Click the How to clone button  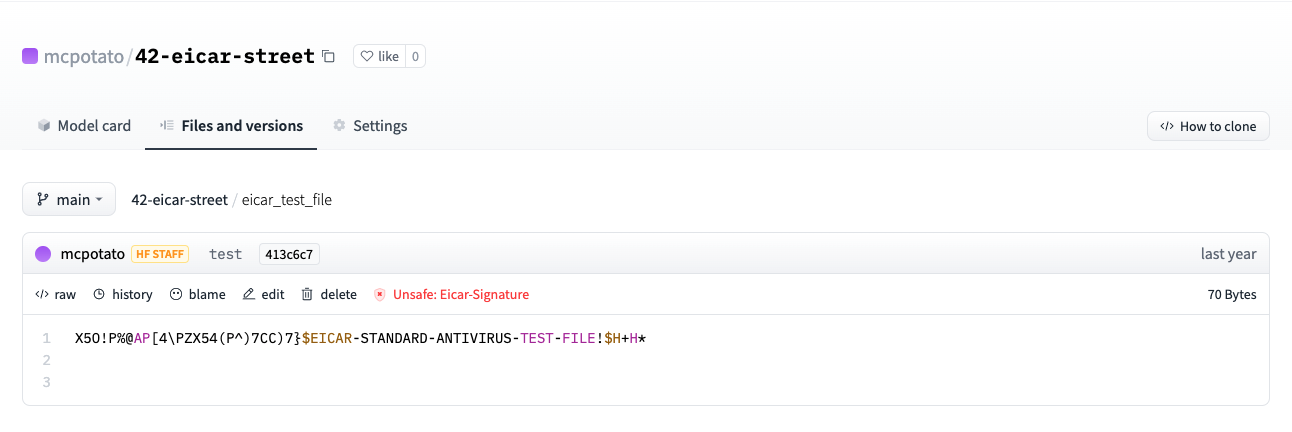pos(1208,126)
